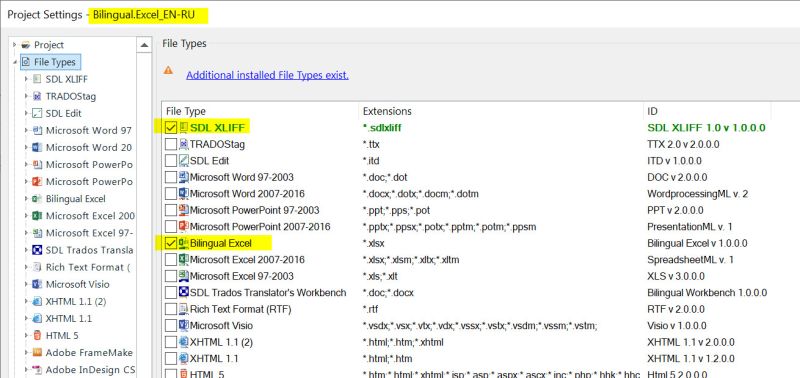Click the warning triangle icon near the link
This screenshot has height=378, width=800.
pyautogui.click(x=168, y=70)
